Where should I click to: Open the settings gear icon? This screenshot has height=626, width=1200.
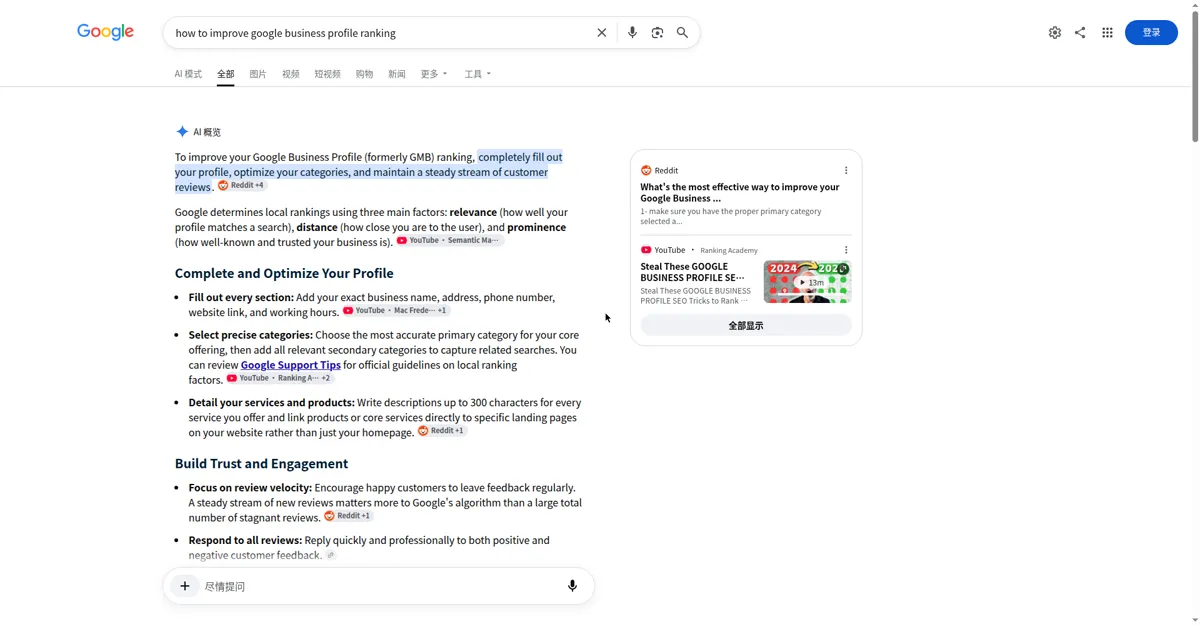point(1055,33)
